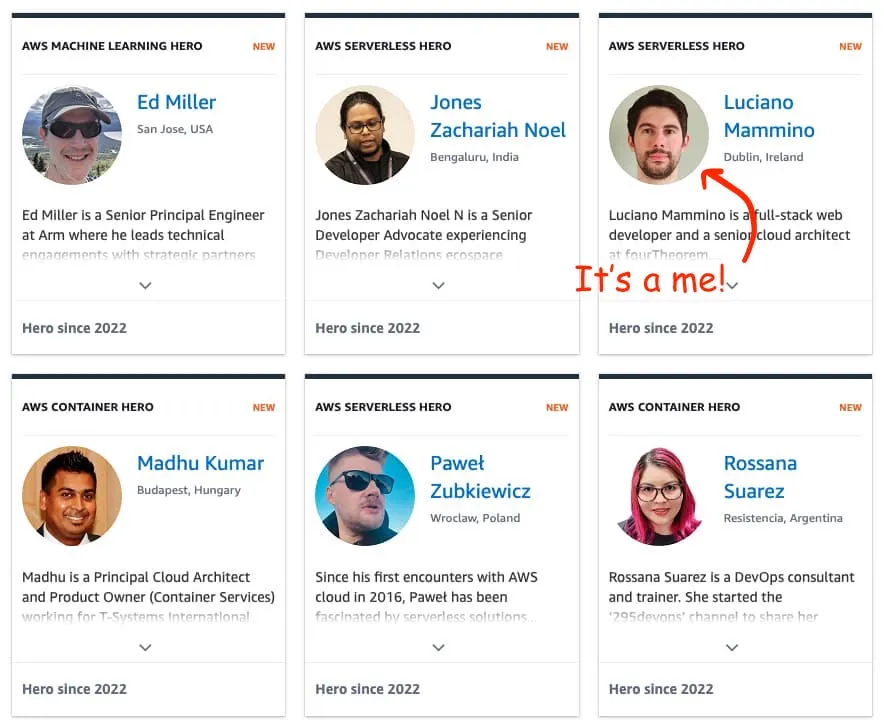Expand Luciano Mammino's bio description
The width and height of the screenshot is (884, 727).
731,285
